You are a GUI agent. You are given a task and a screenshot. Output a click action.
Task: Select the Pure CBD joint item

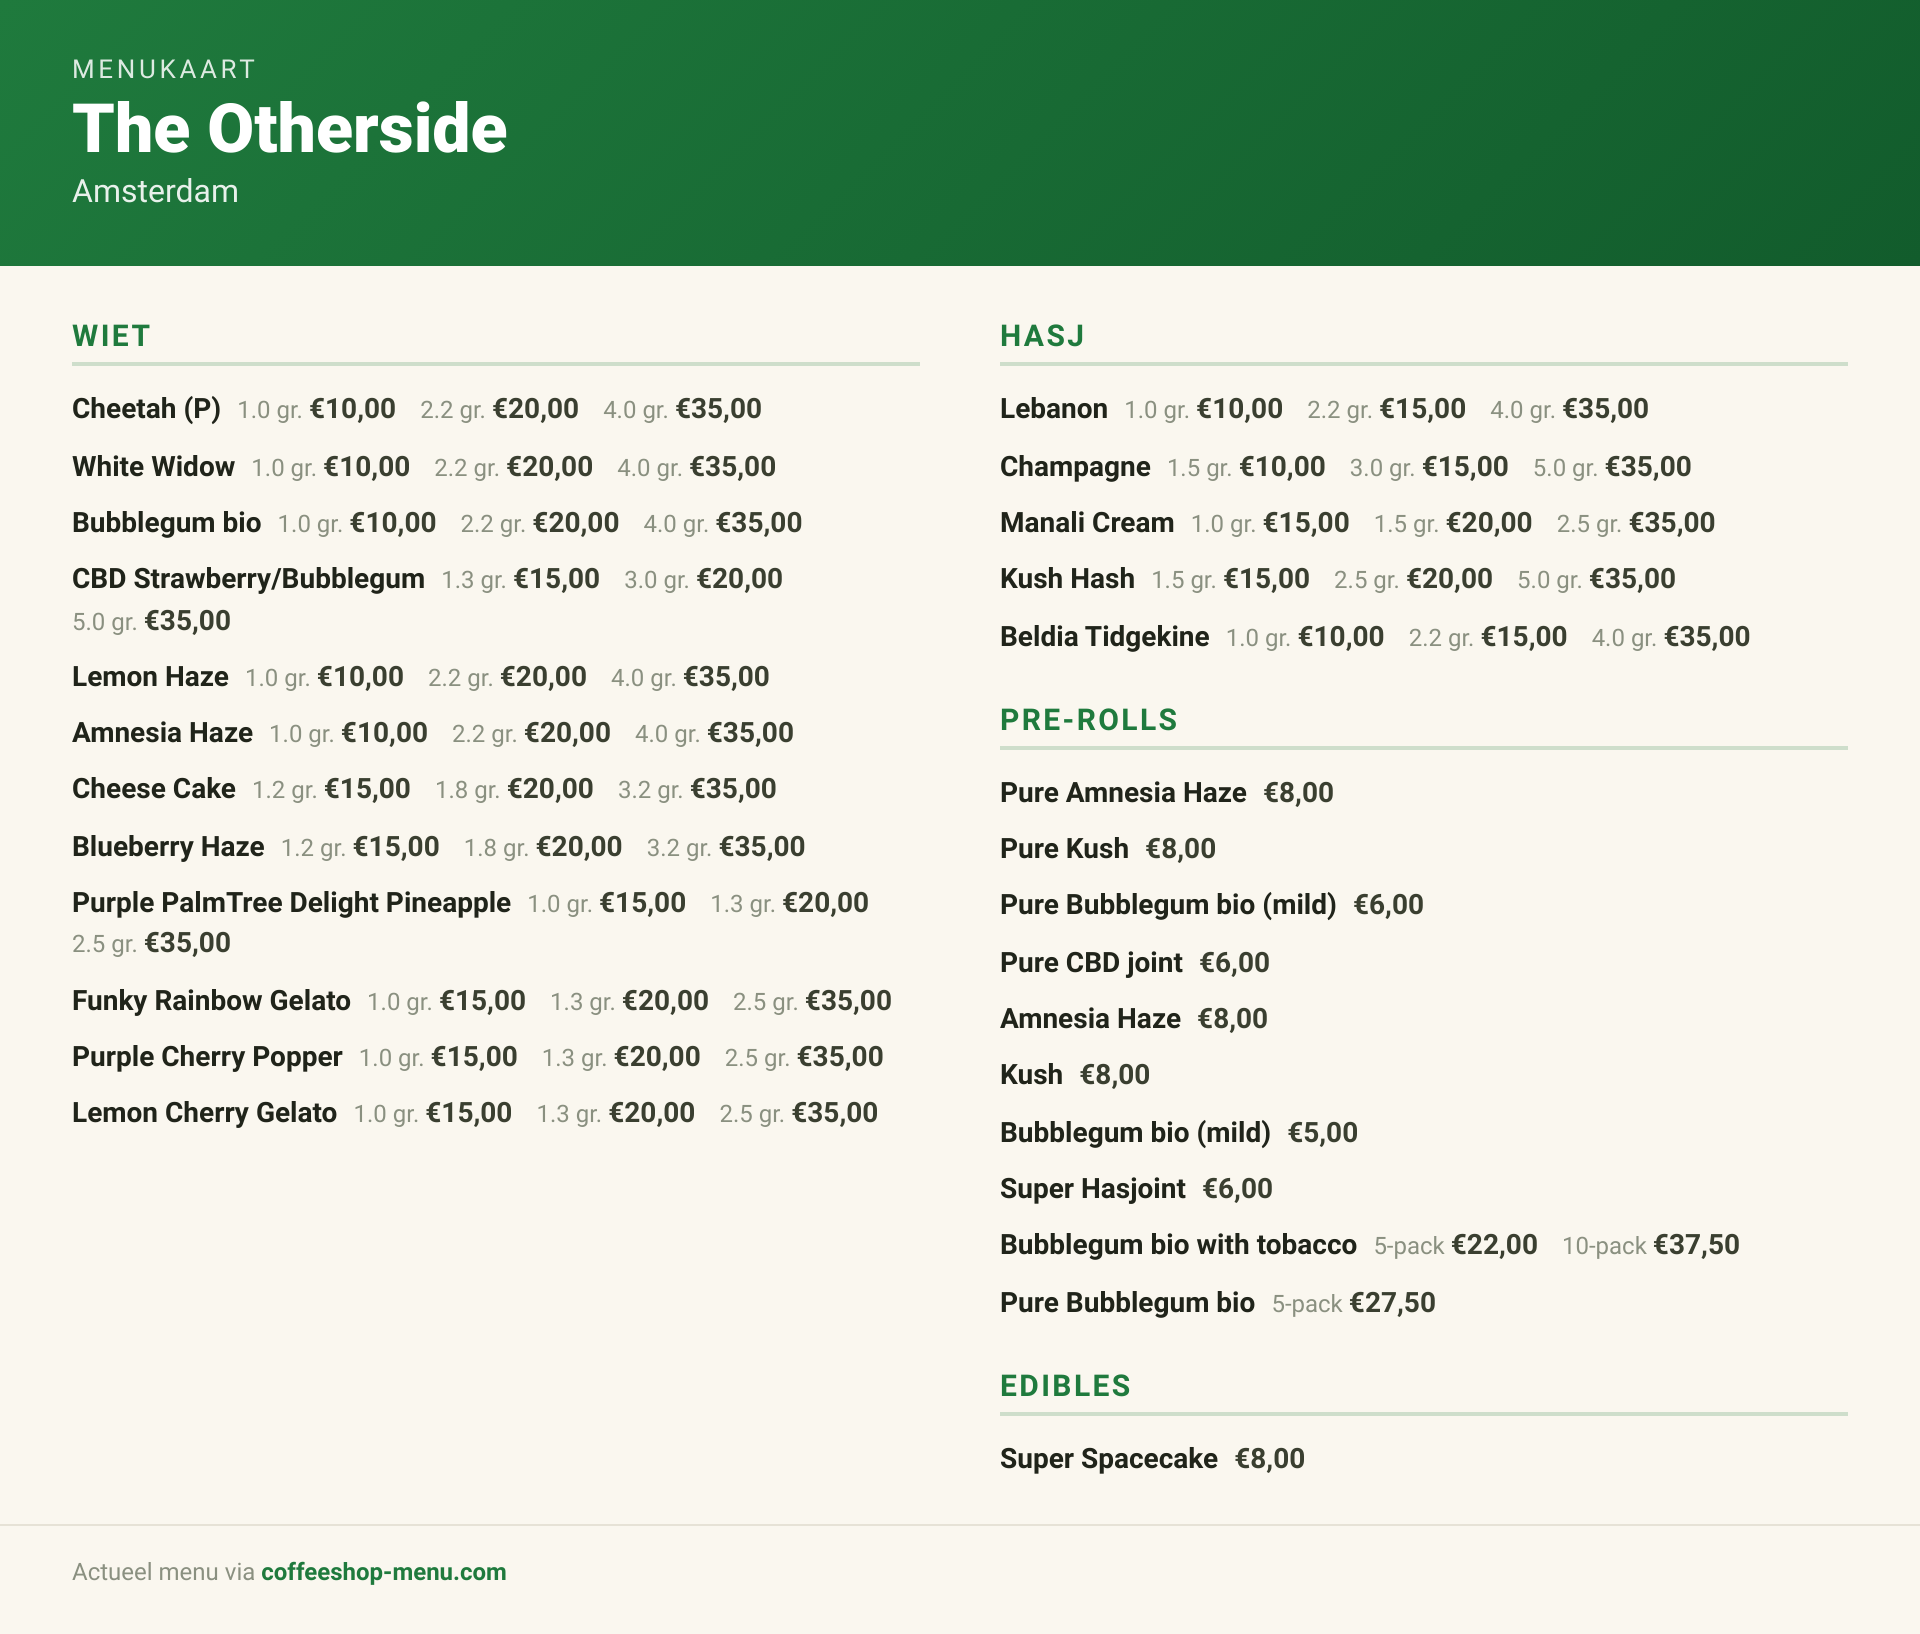coord(1091,963)
